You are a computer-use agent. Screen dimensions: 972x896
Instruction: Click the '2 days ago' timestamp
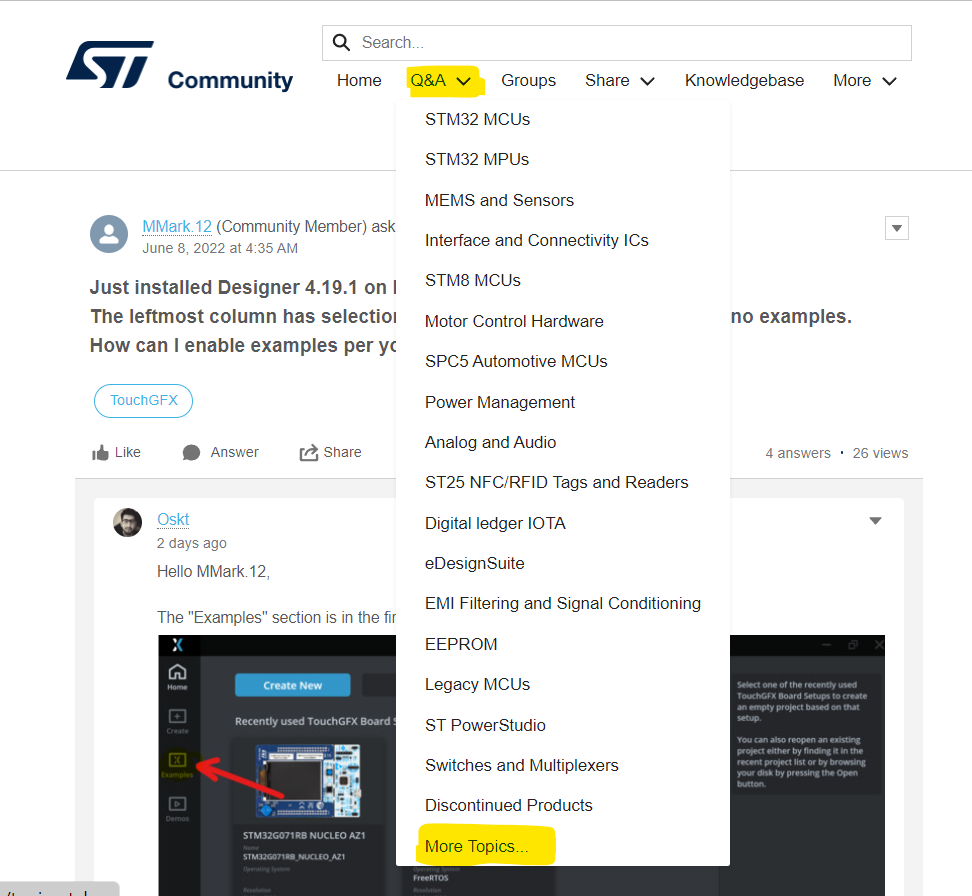(192, 543)
